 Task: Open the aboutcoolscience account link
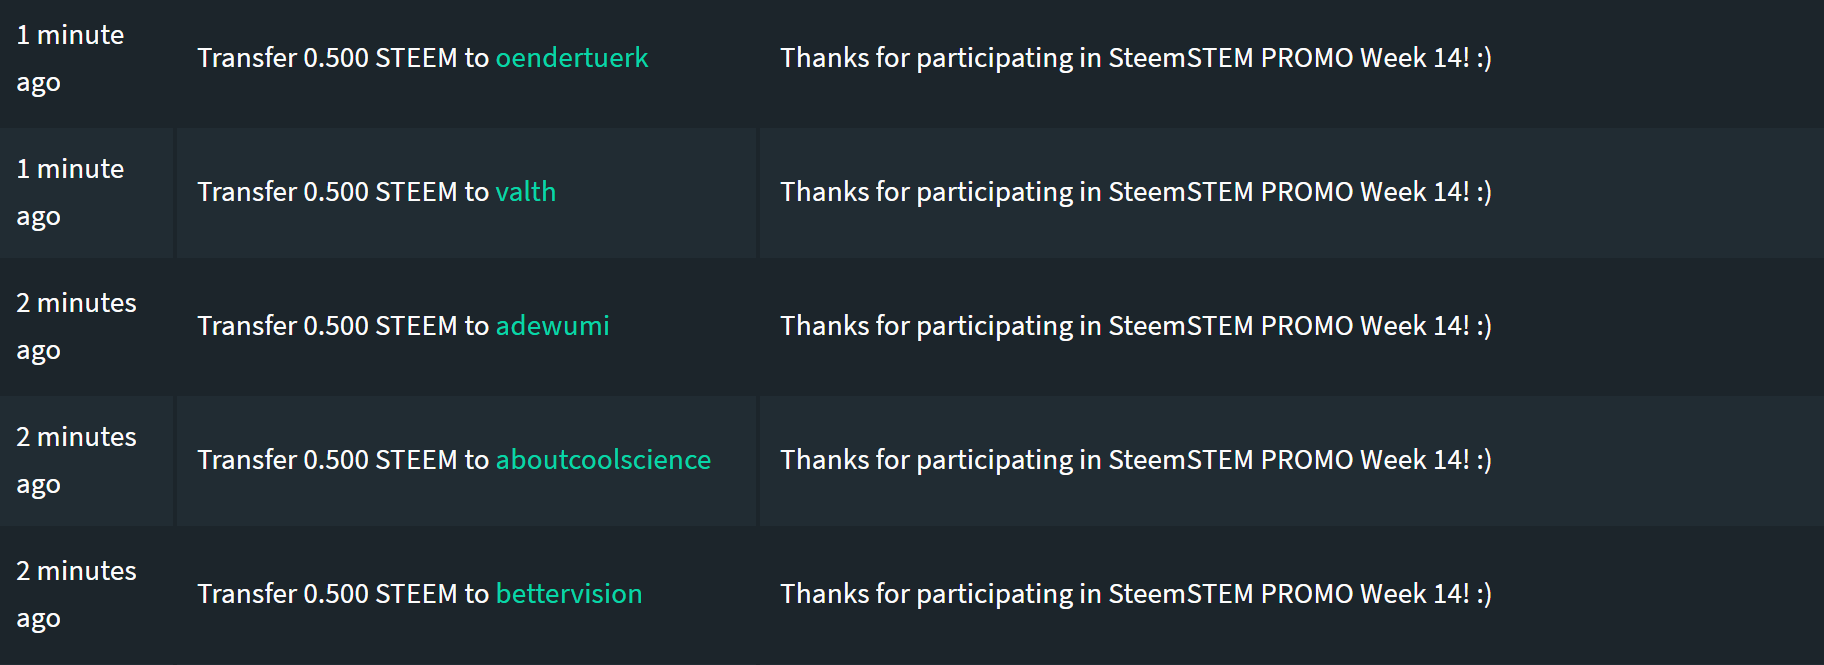tap(604, 460)
